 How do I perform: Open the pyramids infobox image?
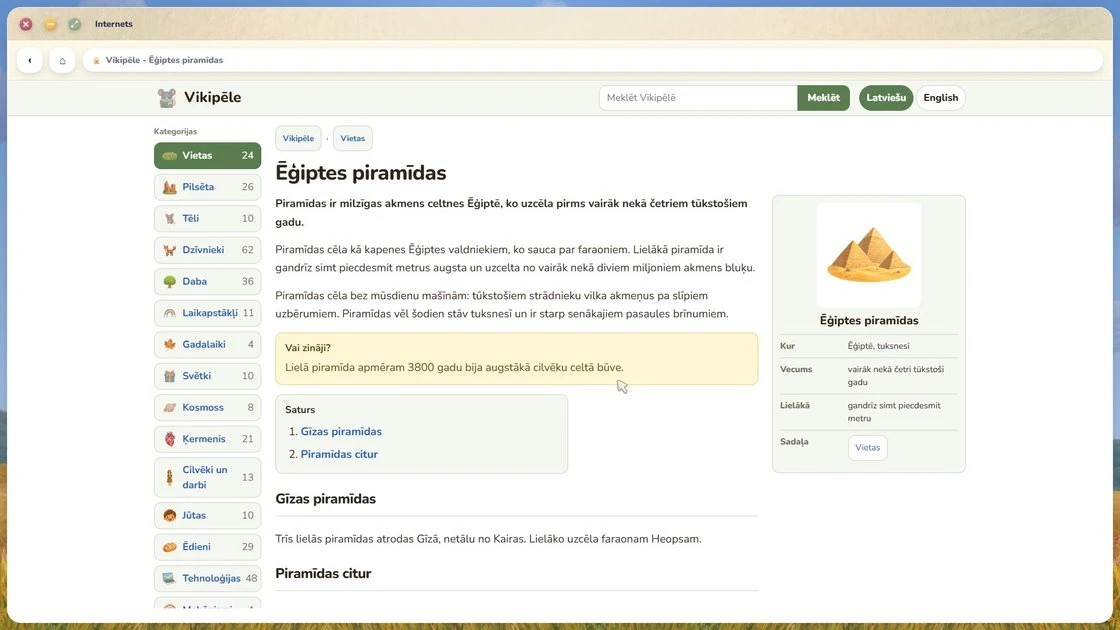pos(869,255)
